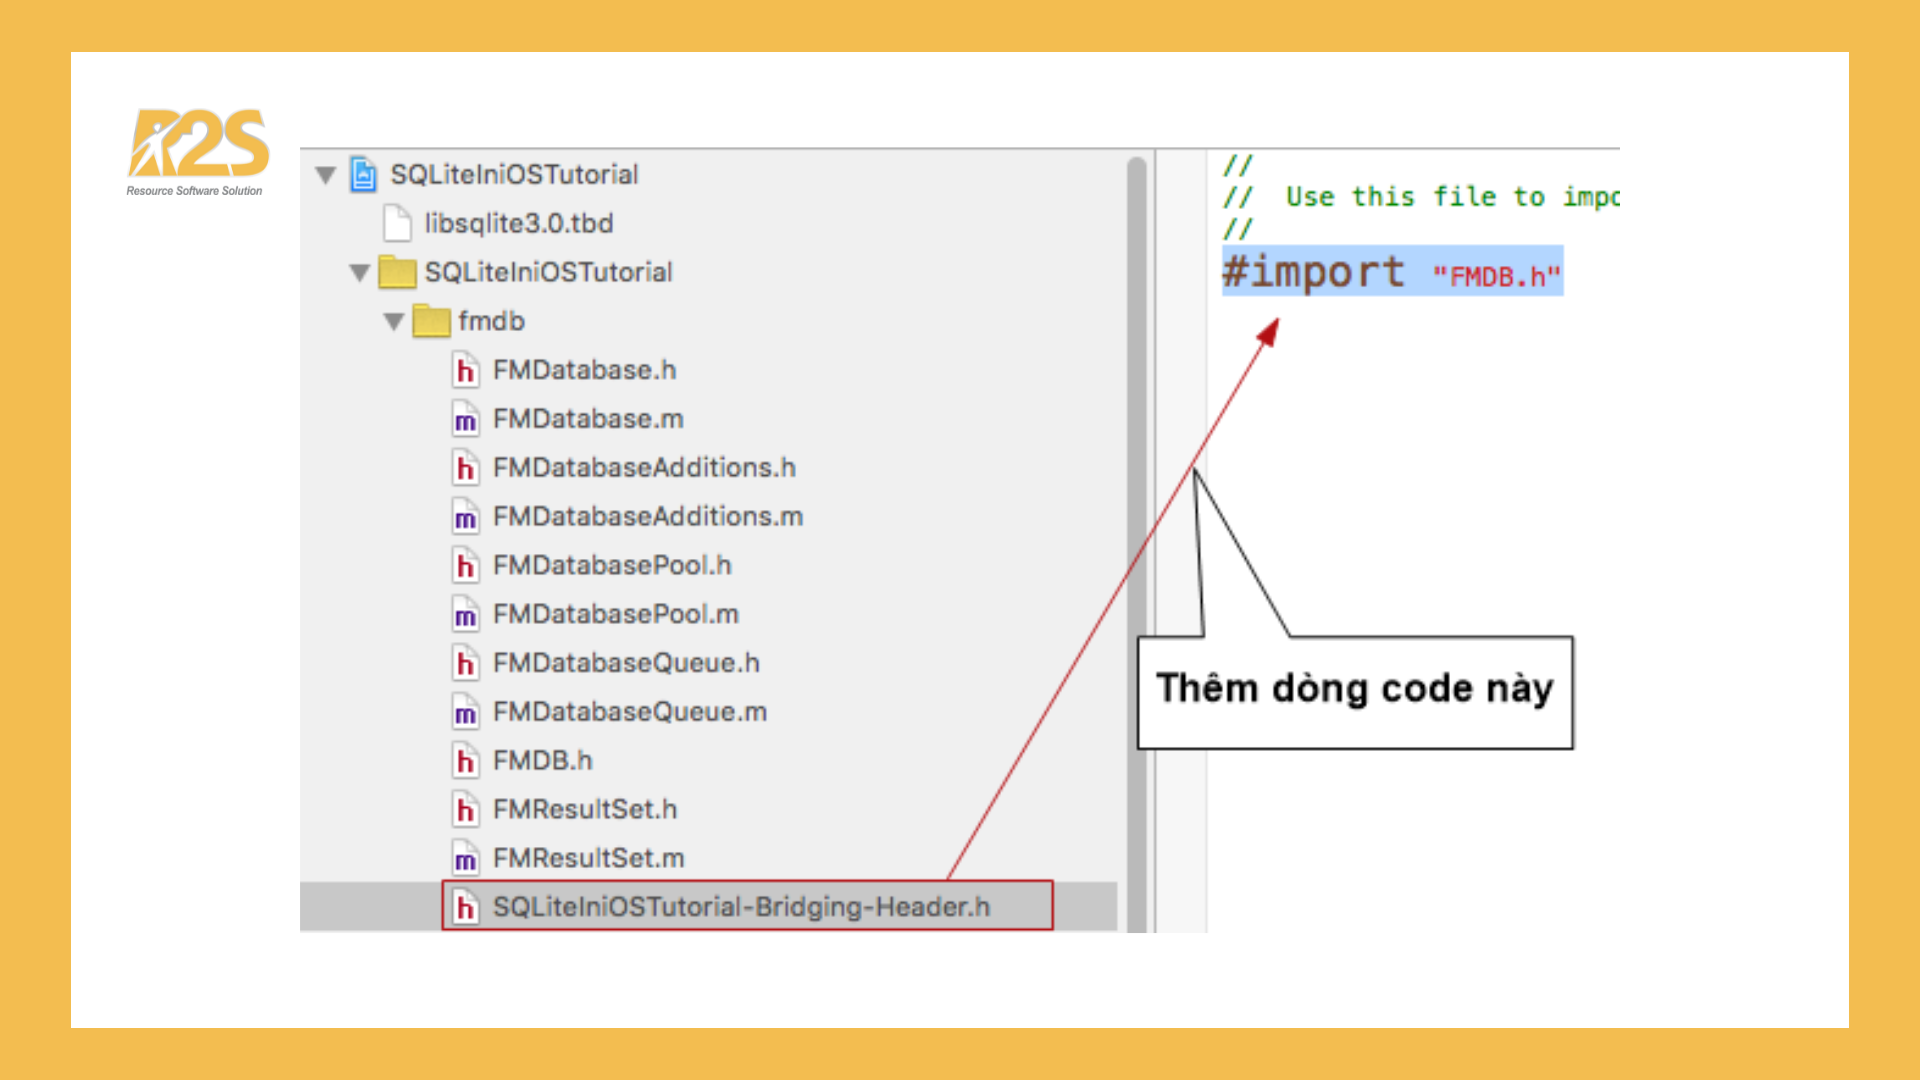Screen dimensions: 1920x1080
Task: Click the SQLiteInIOSTutorial project file icon
Action: tap(363, 174)
